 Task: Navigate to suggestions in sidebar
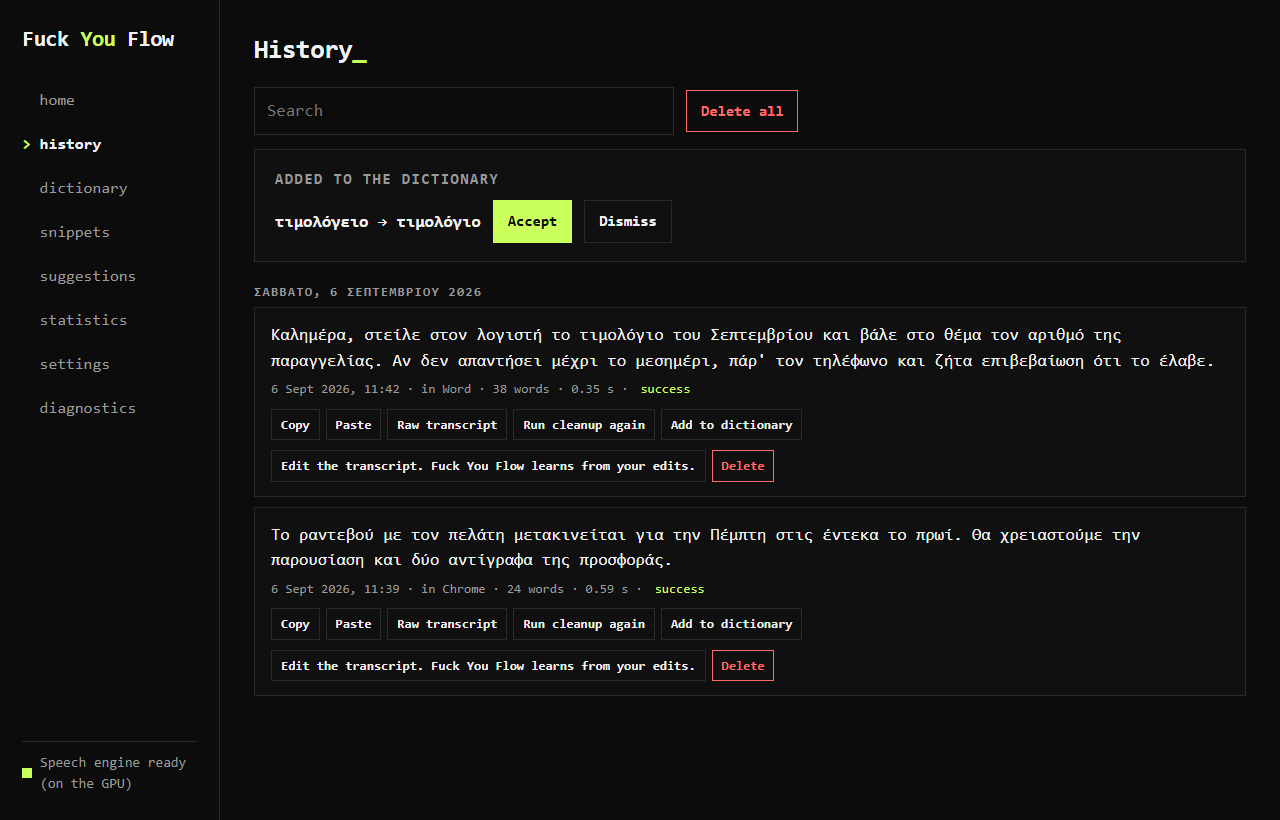tap(87, 276)
